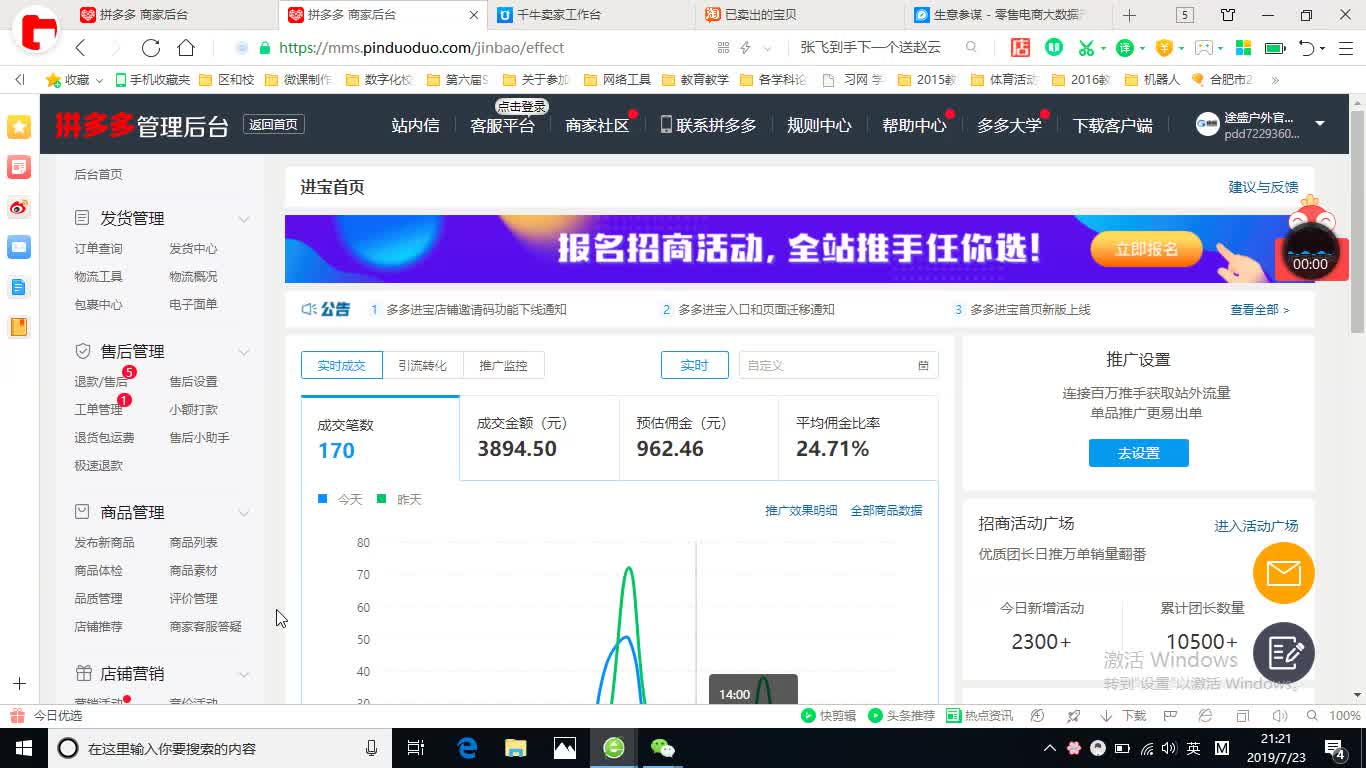Image resolution: width=1366 pixels, height=768 pixels.
Task: Set page zoom via 100% indicator
Action: (1344, 715)
